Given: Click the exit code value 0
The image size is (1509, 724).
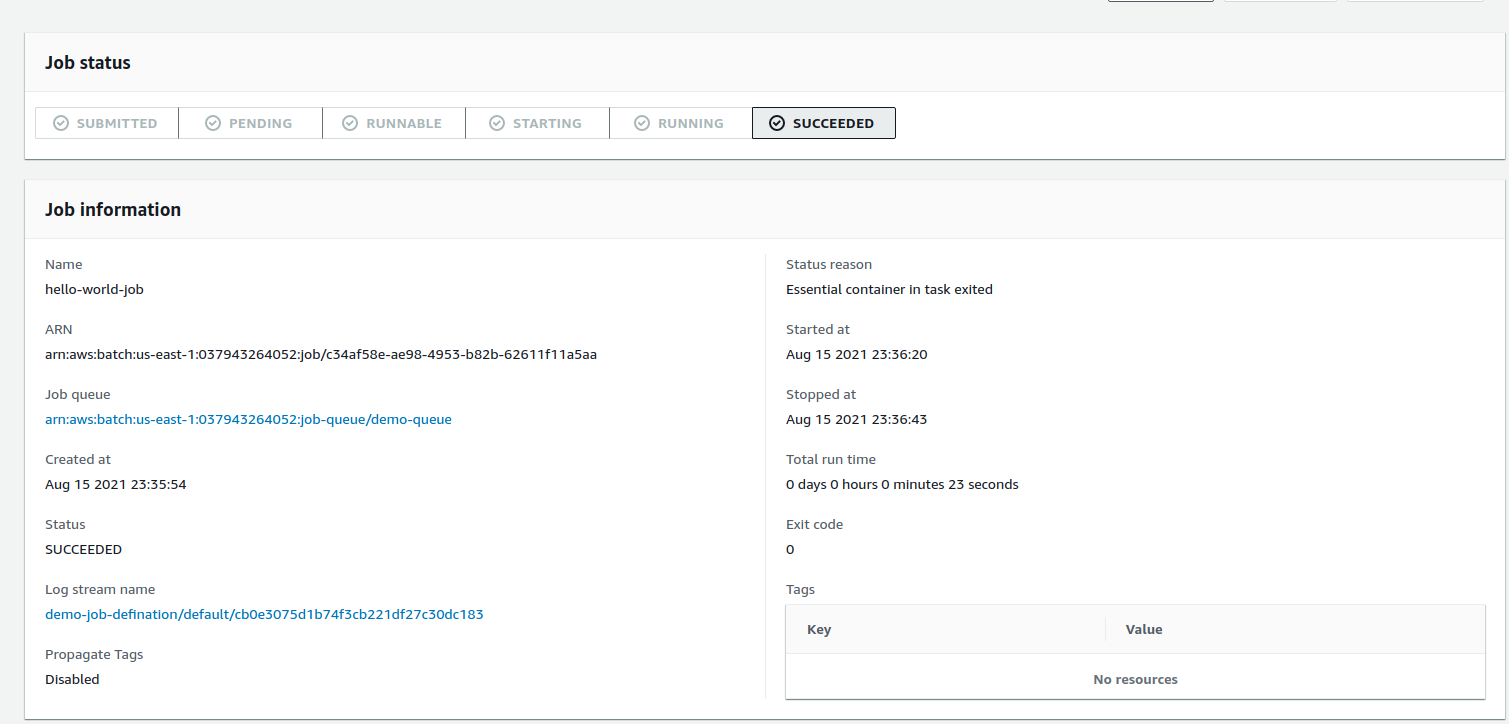Looking at the screenshot, I should pos(790,550).
